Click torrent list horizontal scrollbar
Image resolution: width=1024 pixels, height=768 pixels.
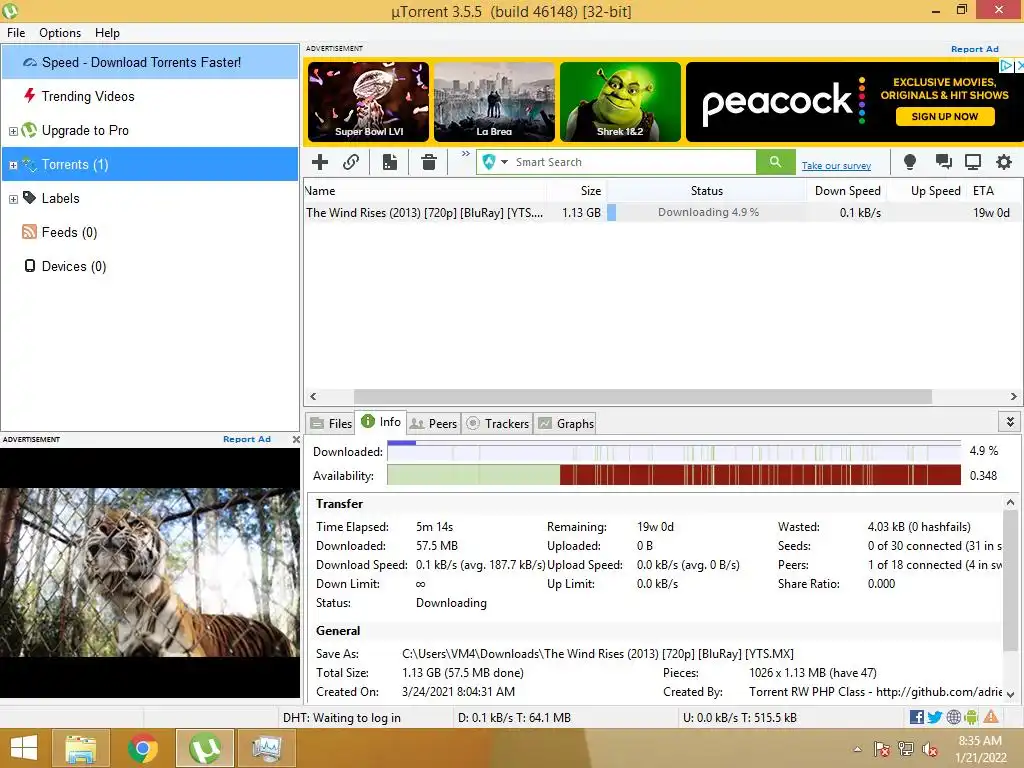(643, 396)
